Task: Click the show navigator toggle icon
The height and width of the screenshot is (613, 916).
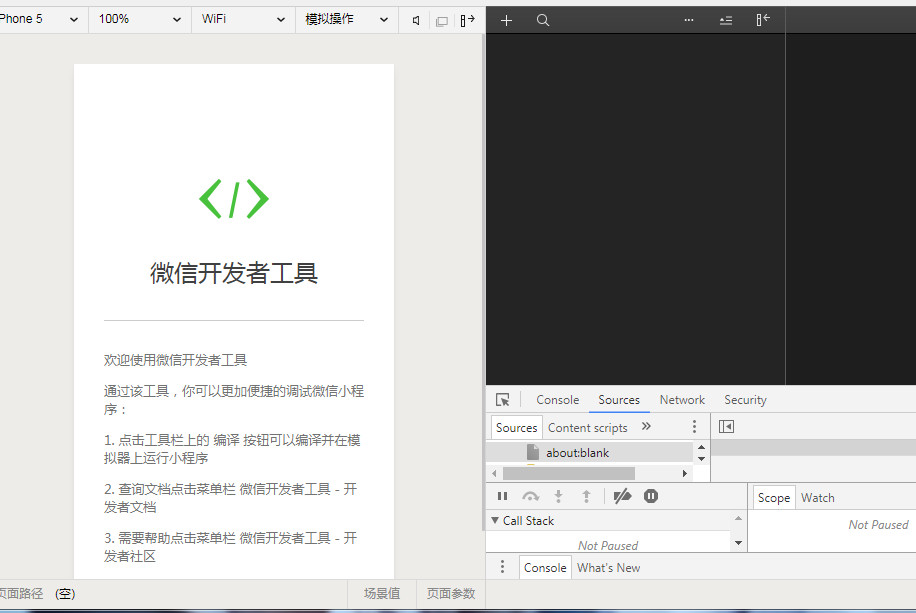Action: (x=726, y=427)
